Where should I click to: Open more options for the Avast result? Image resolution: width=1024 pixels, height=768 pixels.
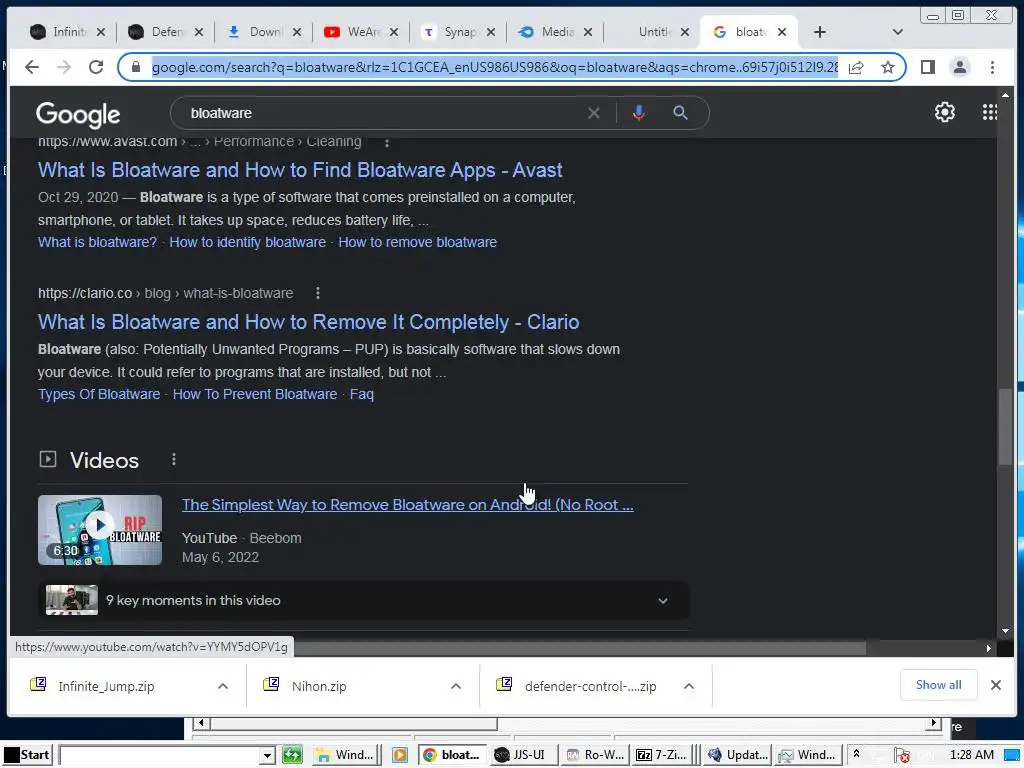387,142
